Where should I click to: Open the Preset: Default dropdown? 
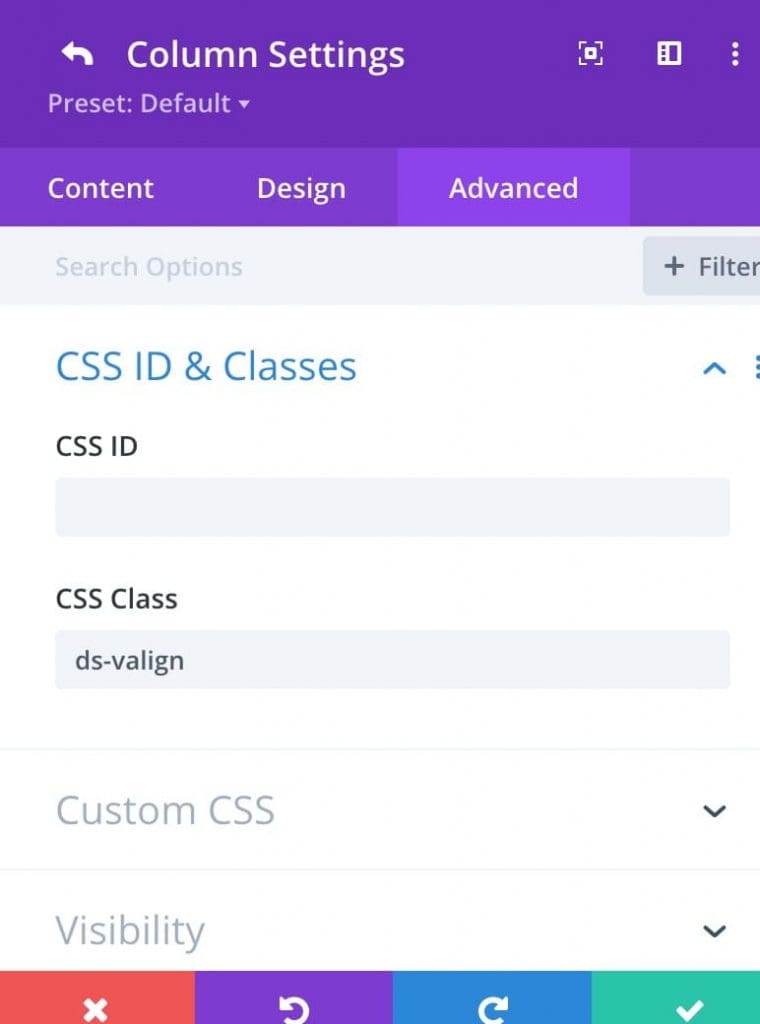[149, 103]
